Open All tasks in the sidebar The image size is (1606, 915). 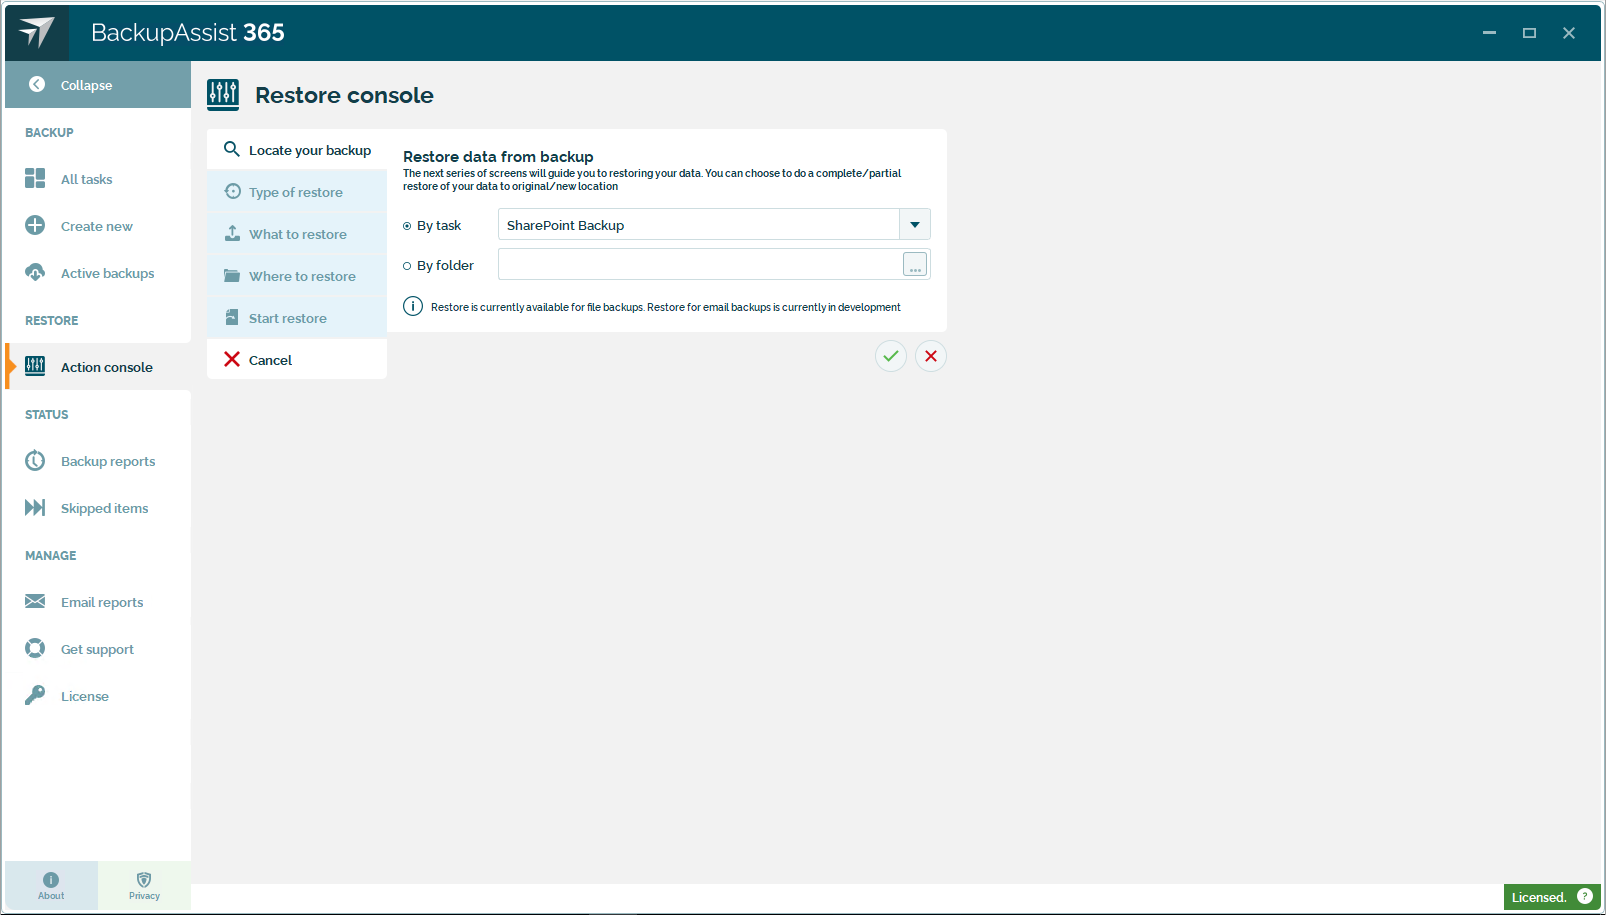pos(98,179)
